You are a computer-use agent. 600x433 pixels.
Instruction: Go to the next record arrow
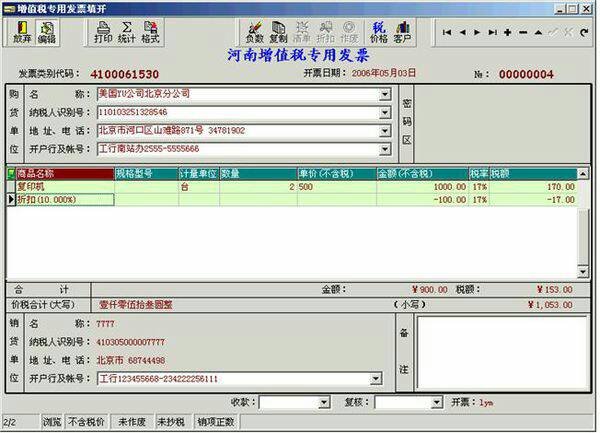477,33
